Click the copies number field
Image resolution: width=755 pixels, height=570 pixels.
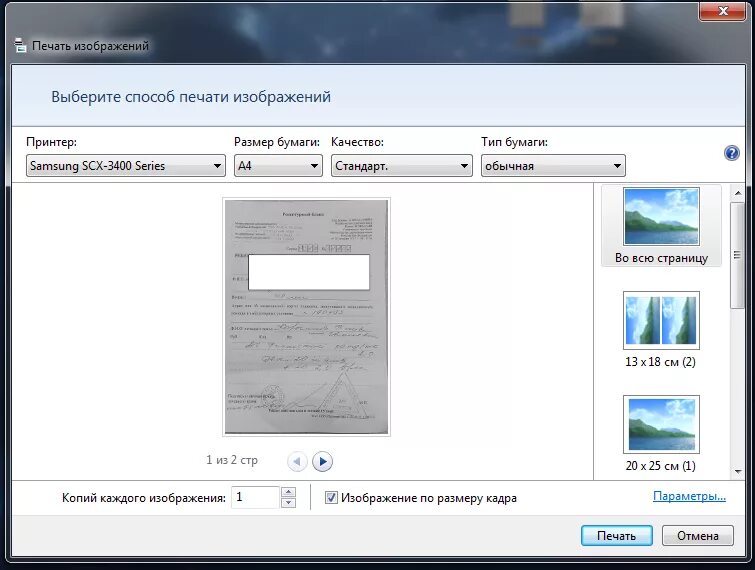[x=256, y=497]
